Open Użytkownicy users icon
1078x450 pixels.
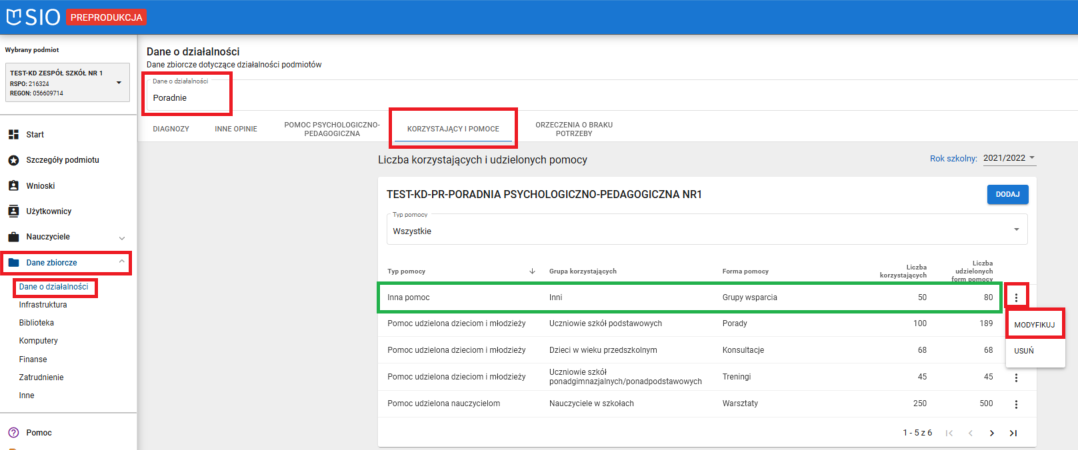[x=14, y=211]
